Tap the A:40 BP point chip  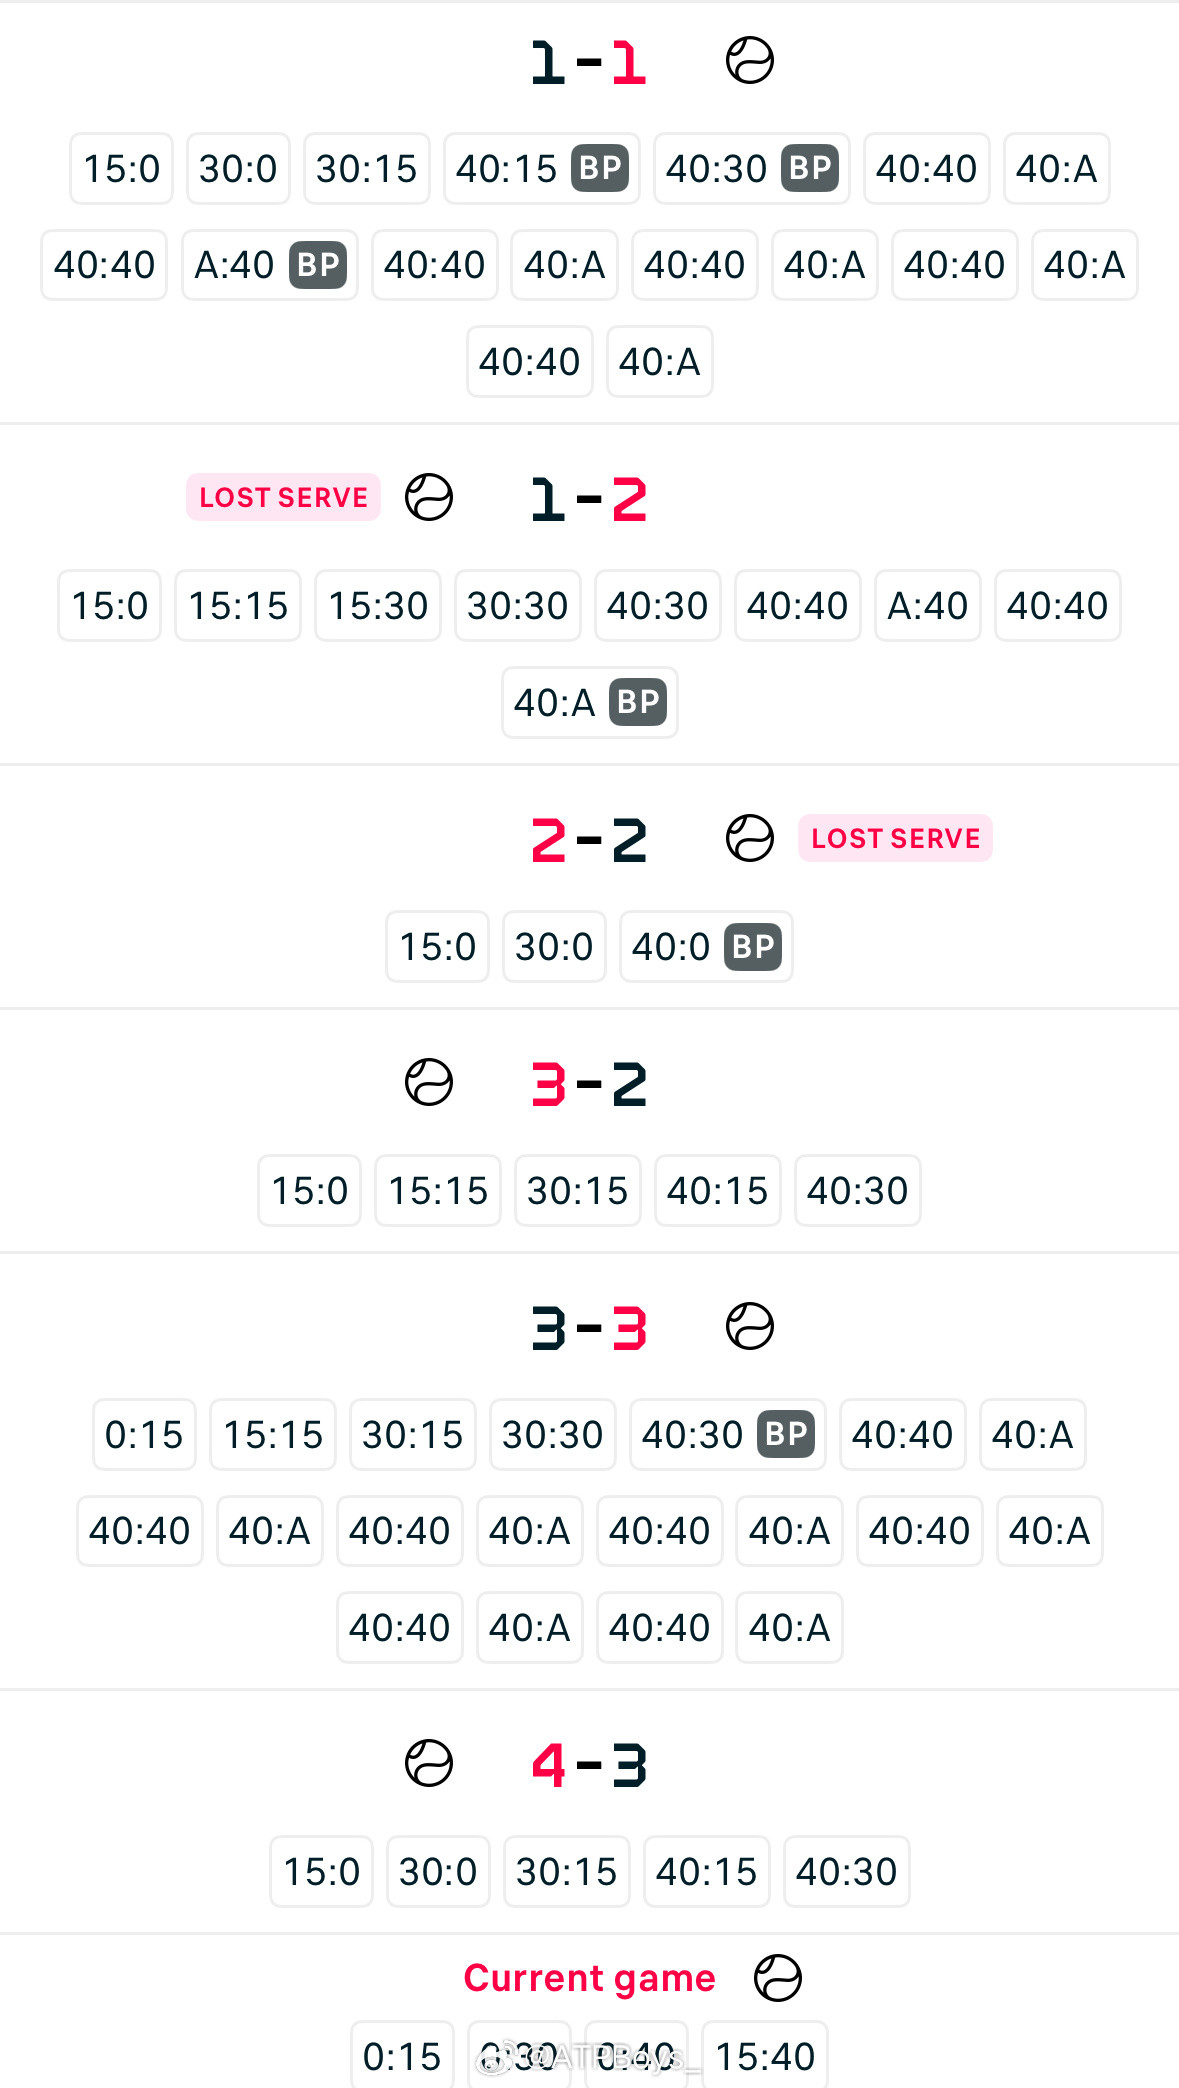(269, 265)
